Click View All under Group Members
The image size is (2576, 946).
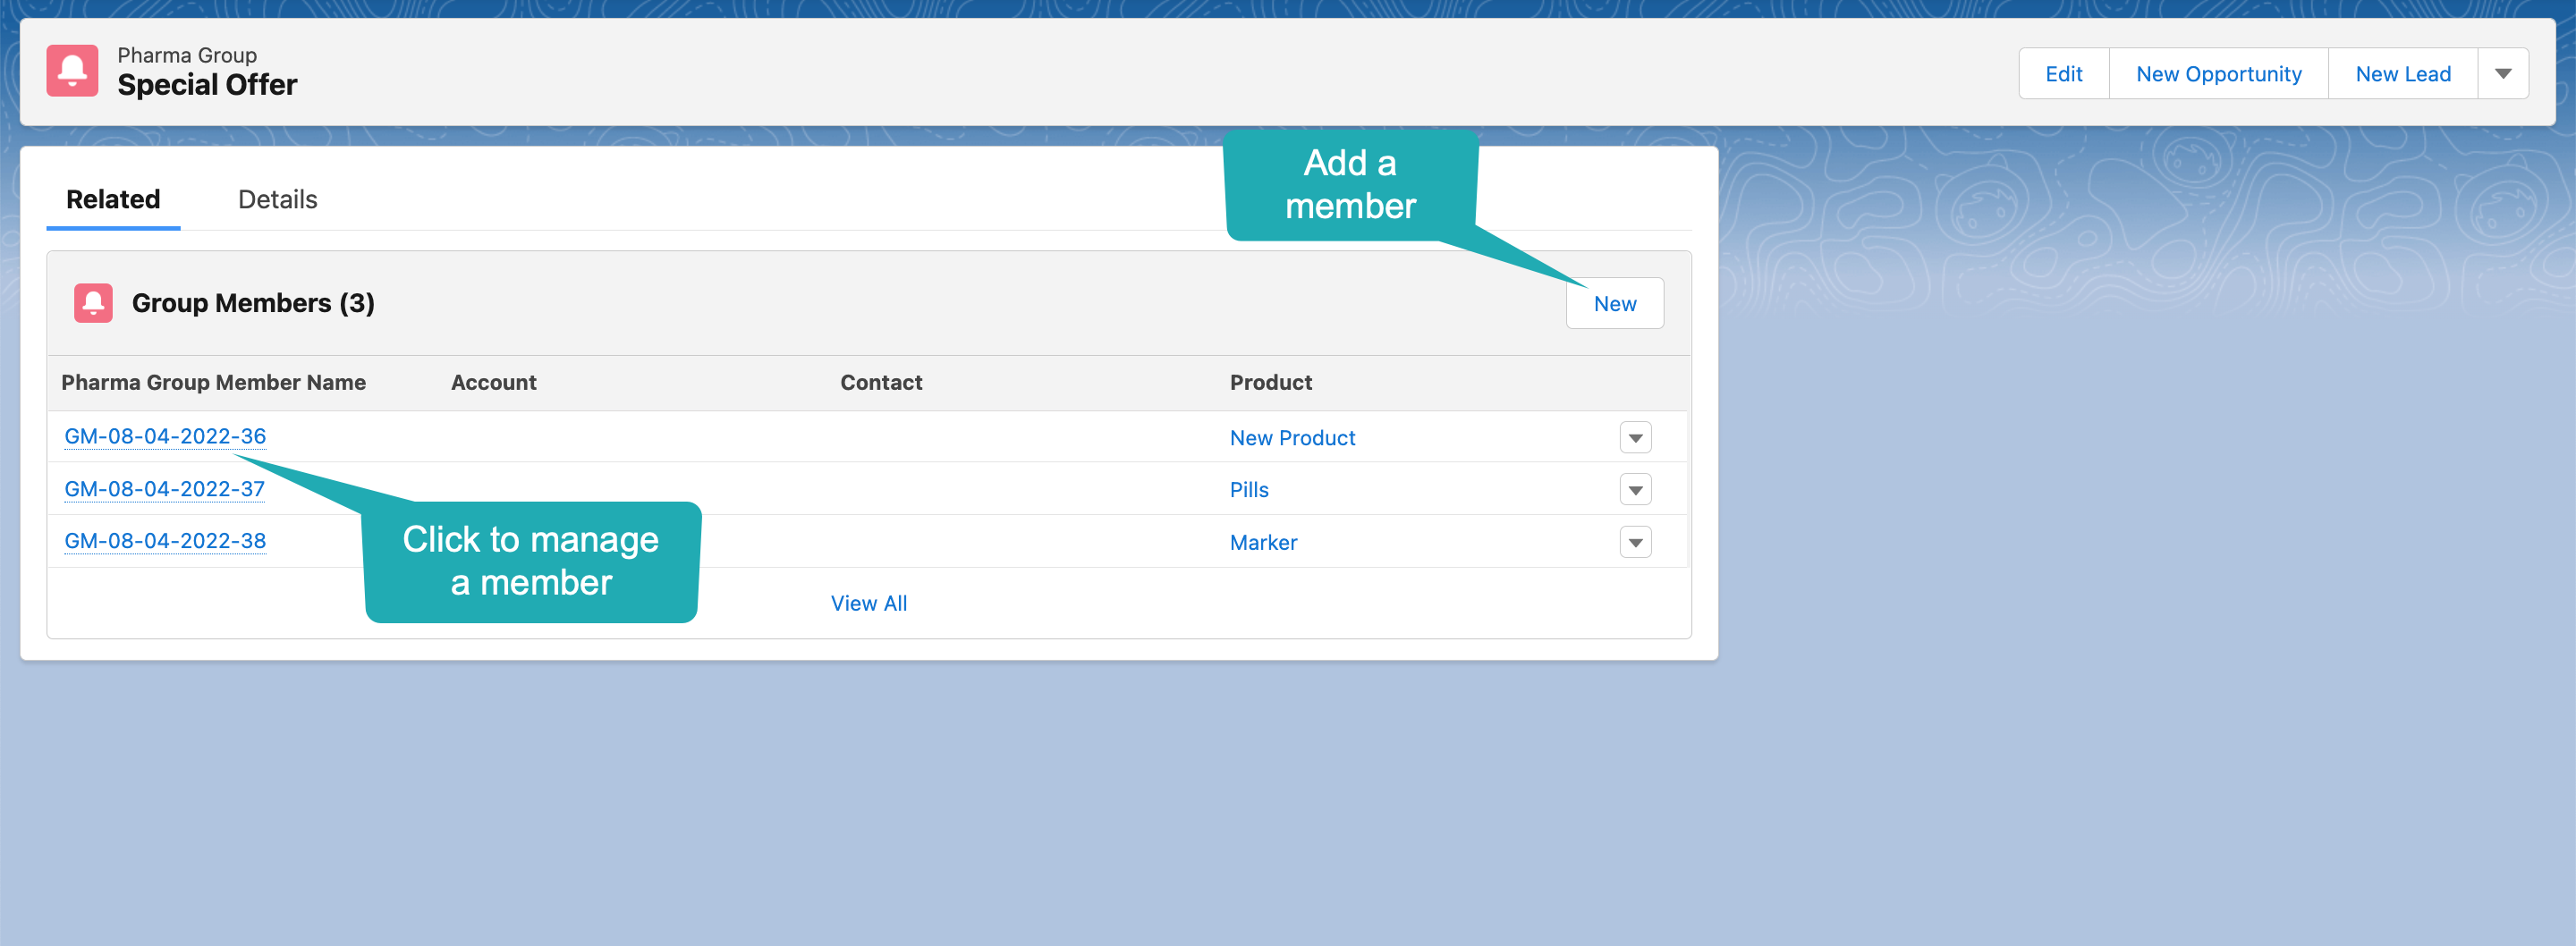tap(868, 603)
